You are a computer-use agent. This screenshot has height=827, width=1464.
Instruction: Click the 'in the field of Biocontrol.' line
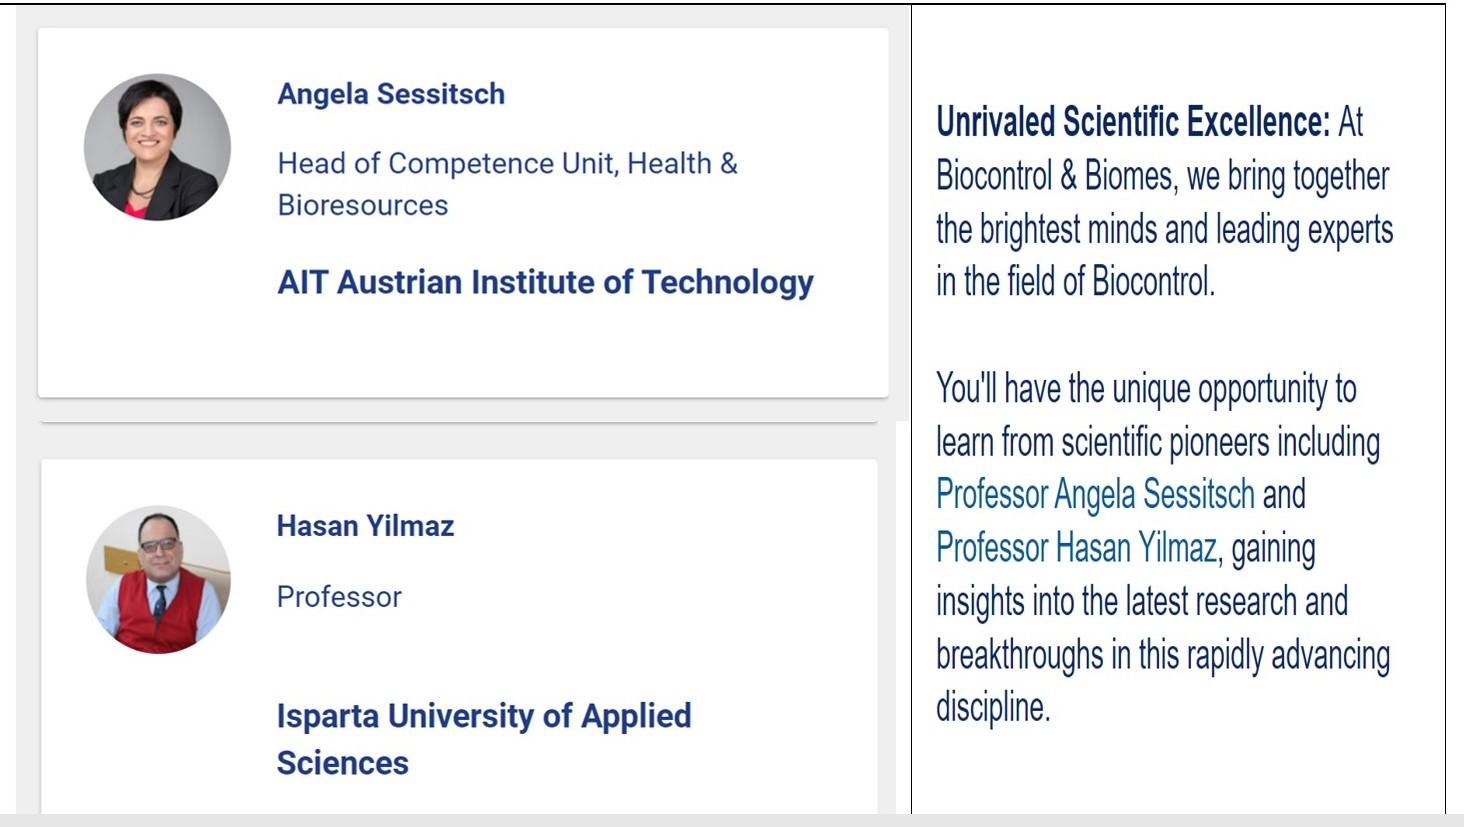(x=1075, y=281)
